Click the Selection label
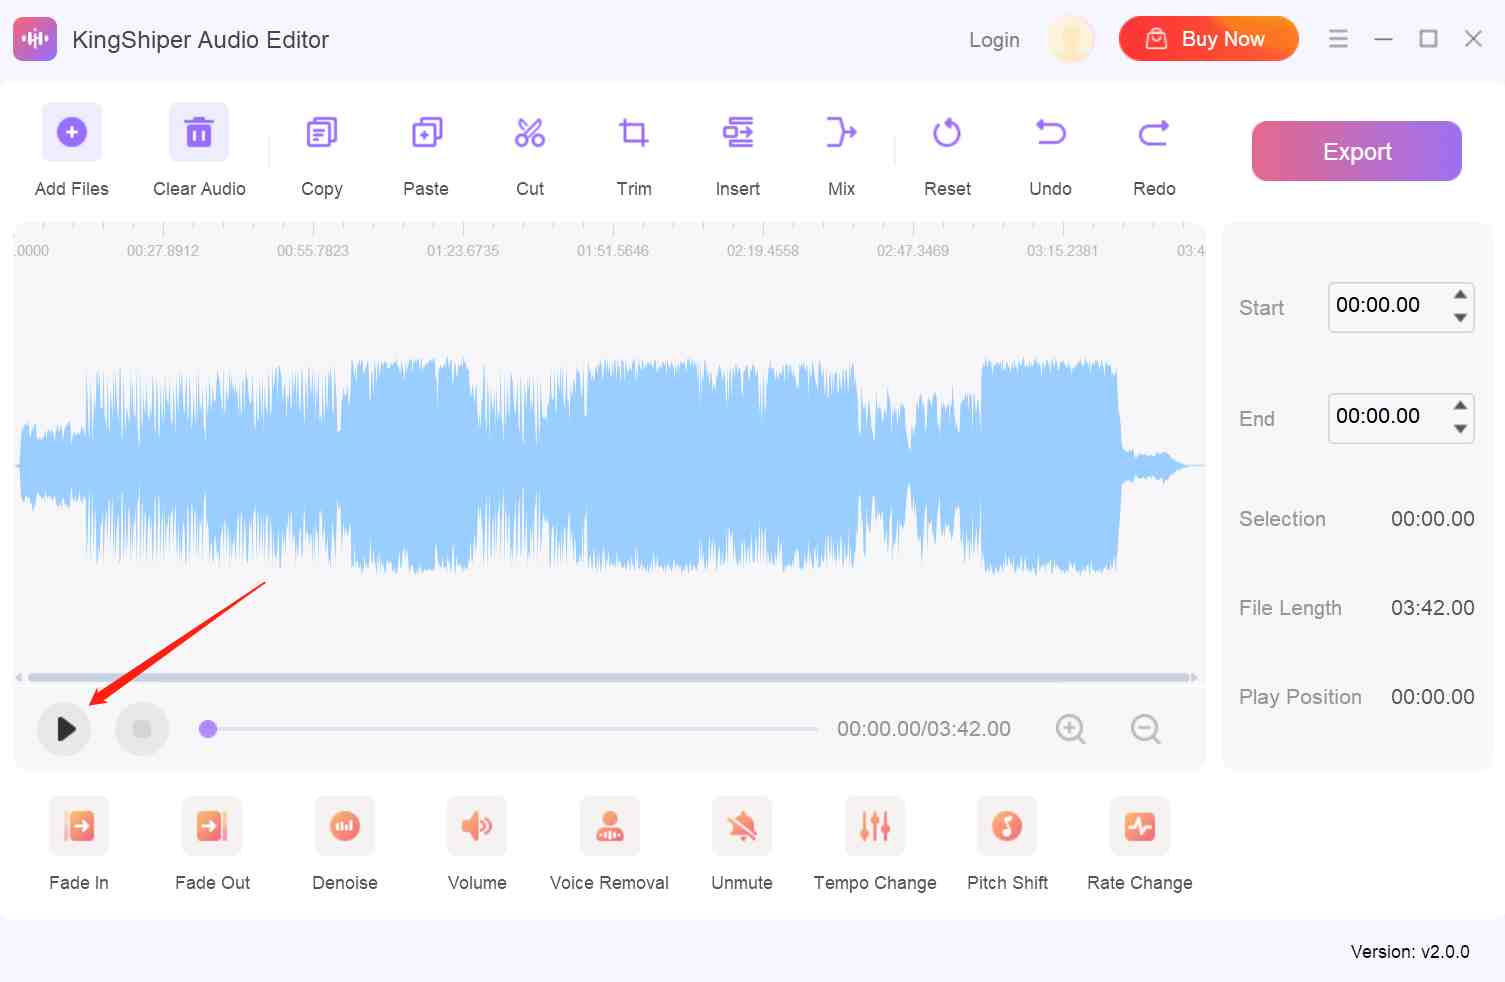The image size is (1505, 982). pyautogui.click(x=1282, y=519)
